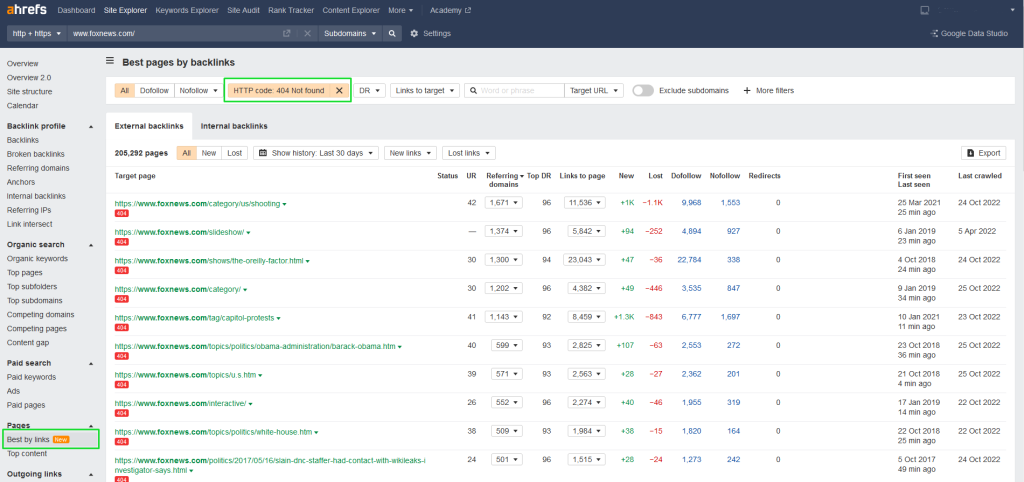Open Subdomains mode dropdown
The width and height of the screenshot is (1024, 482).
pyautogui.click(x=351, y=33)
